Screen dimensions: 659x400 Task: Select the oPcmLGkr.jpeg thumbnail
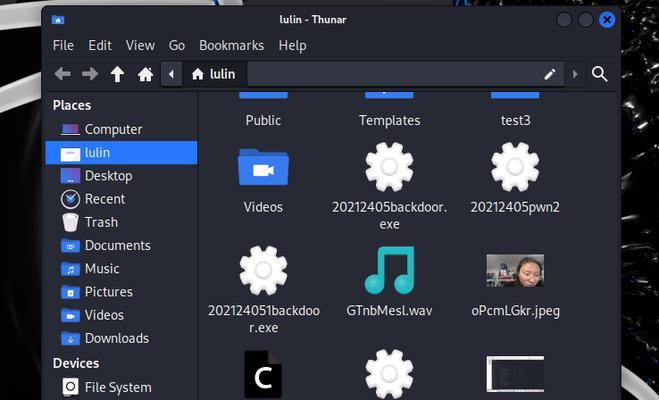pos(515,271)
